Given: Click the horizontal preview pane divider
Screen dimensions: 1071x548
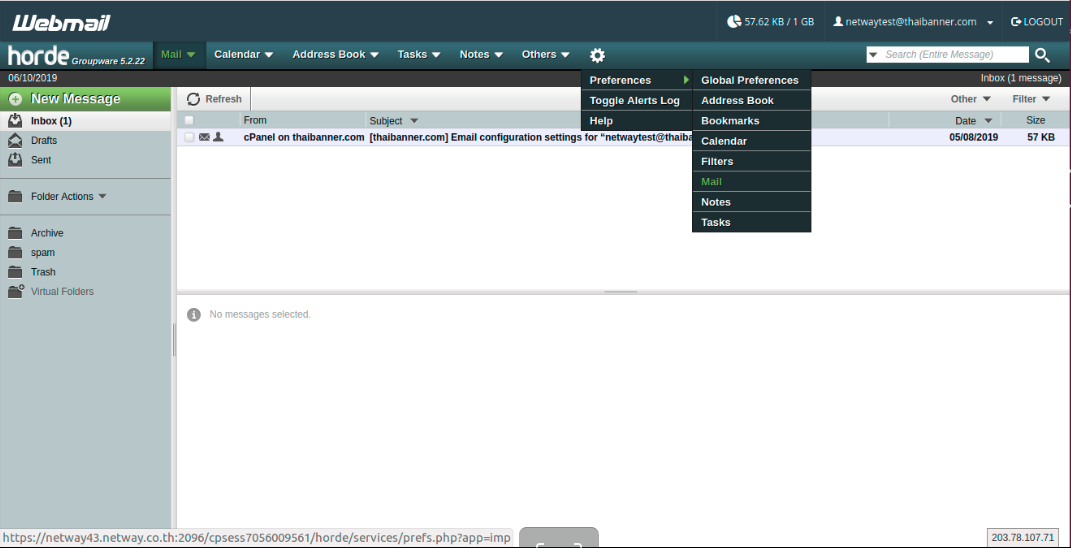Looking at the screenshot, I should [621, 292].
